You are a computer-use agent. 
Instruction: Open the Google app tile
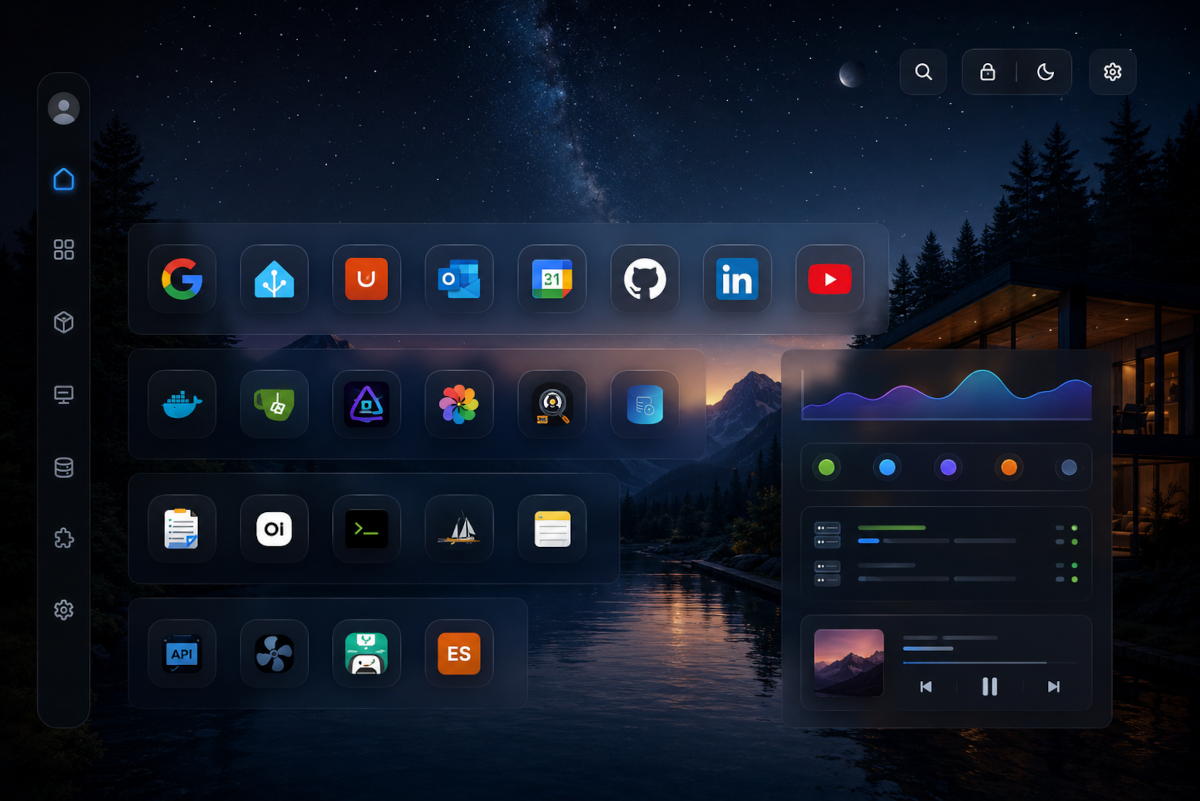tap(182, 279)
